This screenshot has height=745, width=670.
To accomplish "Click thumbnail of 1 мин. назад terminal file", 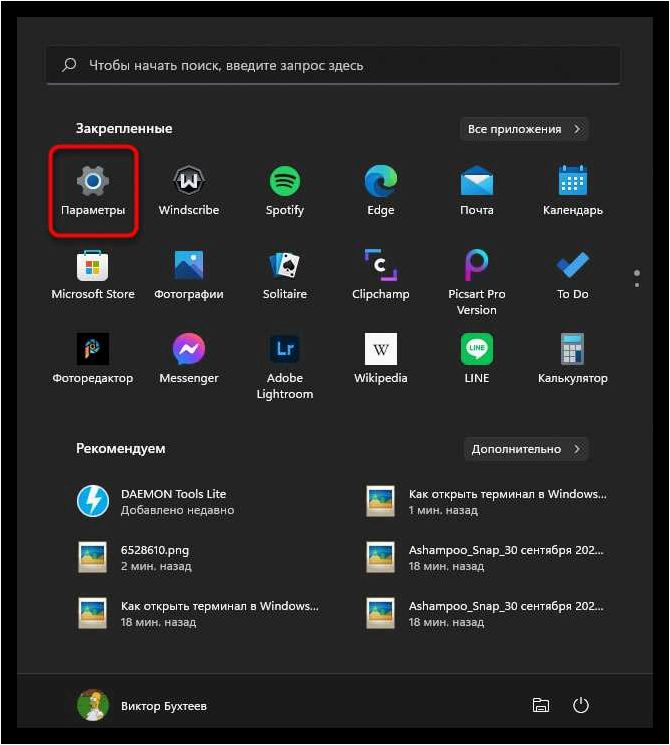I will [380, 501].
